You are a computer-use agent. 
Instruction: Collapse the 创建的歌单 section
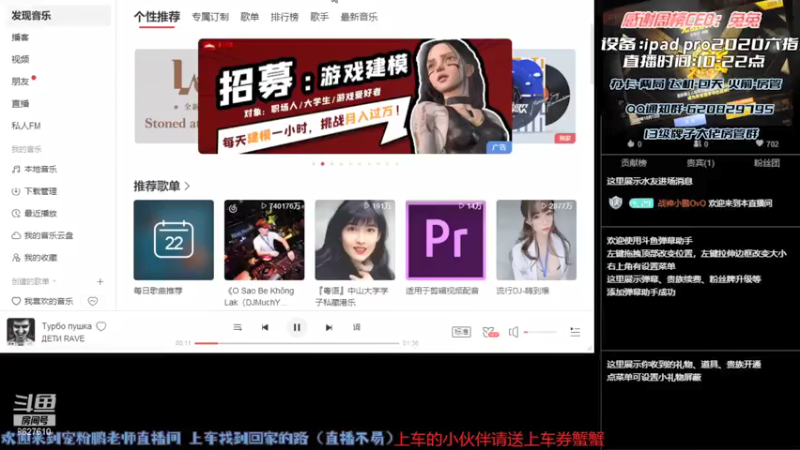coord(34,281)
